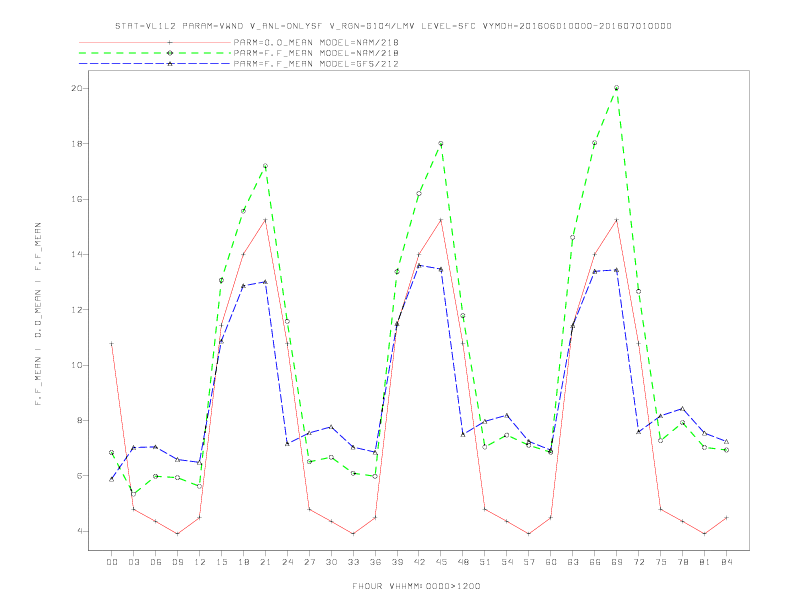
Task: Click y-axis tick label 18
Action: pyautogui.click(x=76, y=144)
